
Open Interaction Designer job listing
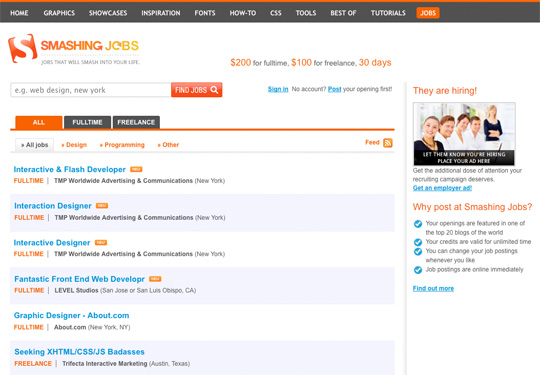53,206
